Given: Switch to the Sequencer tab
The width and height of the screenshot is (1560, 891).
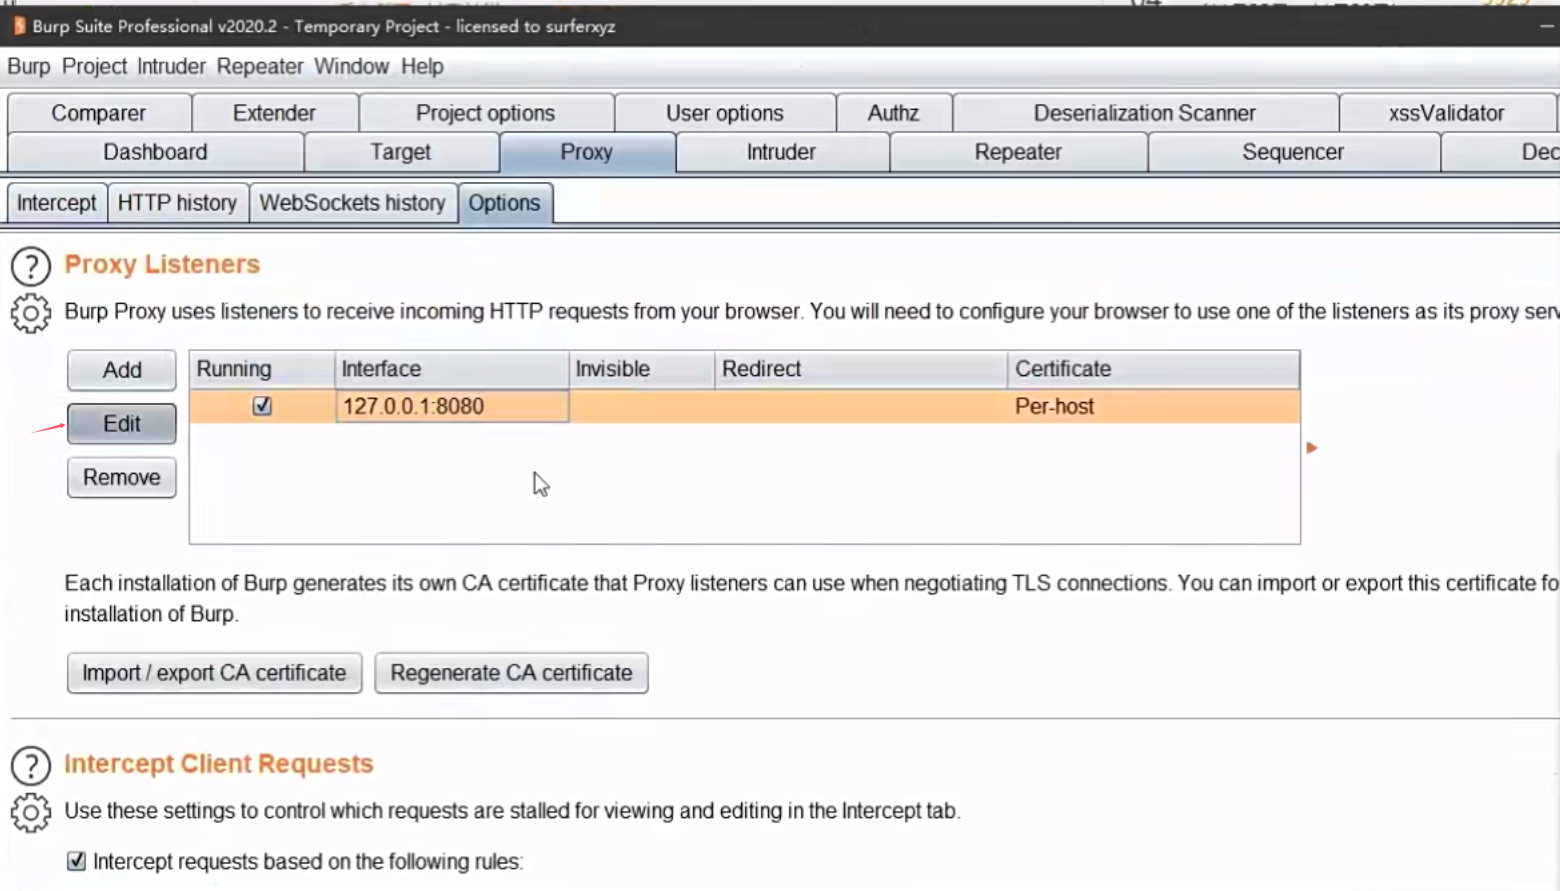Looking at the screenshot, I should pyautogui.click(x=1293, y=152).
